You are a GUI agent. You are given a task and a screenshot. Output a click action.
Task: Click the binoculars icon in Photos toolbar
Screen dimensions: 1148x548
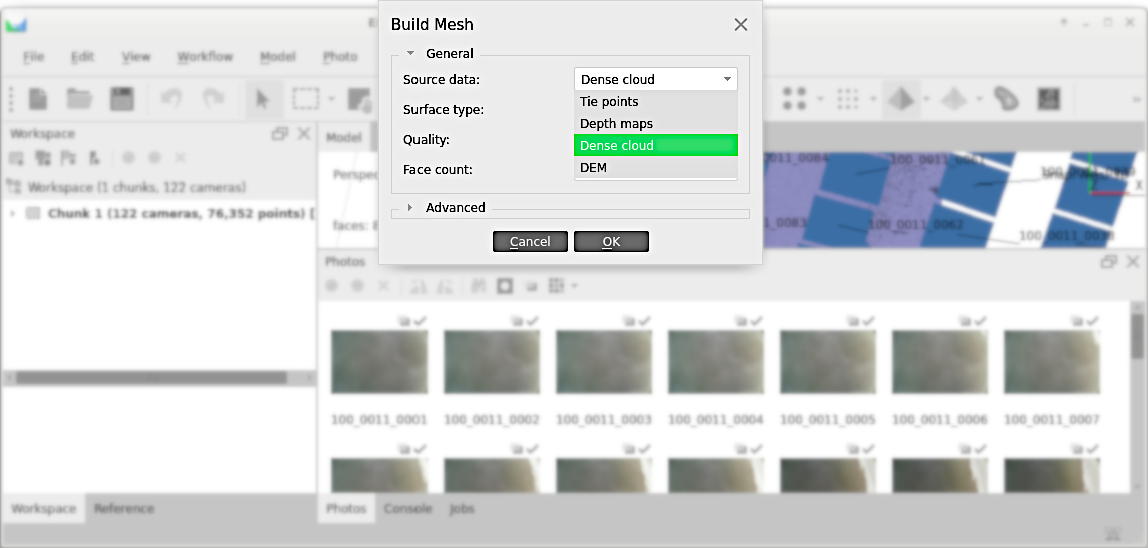tap(480, 286)
